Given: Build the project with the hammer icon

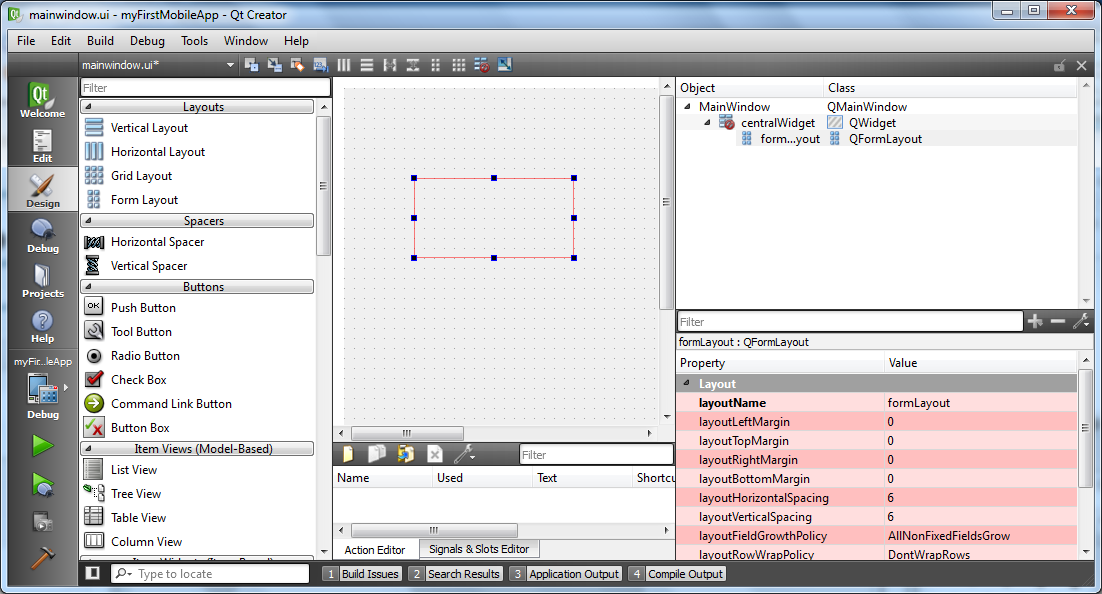Looking at the screenshot, I should click(42, 557).
